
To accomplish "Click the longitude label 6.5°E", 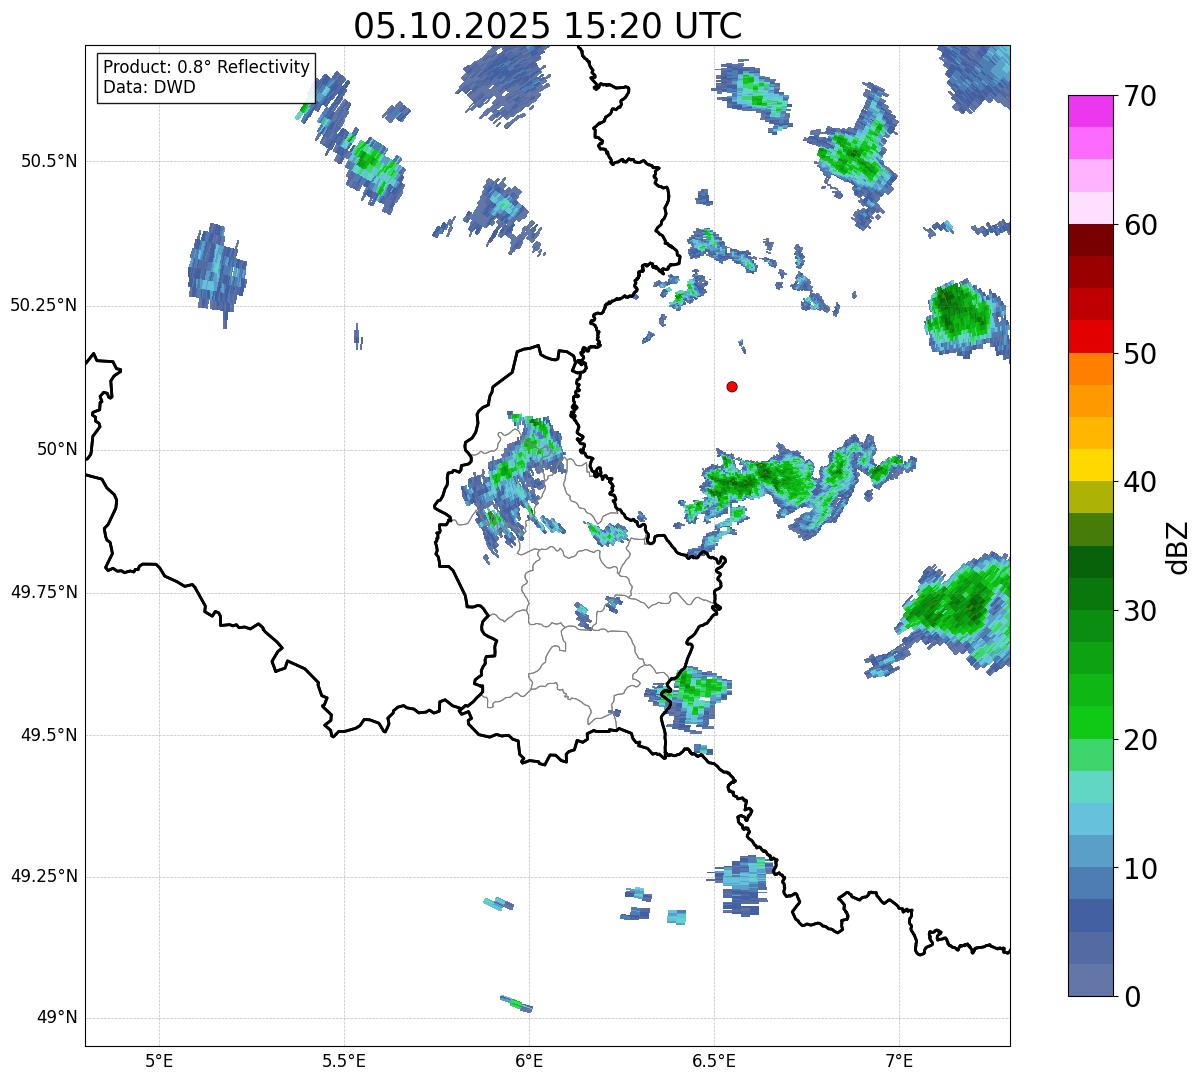I will (714, 1060).
